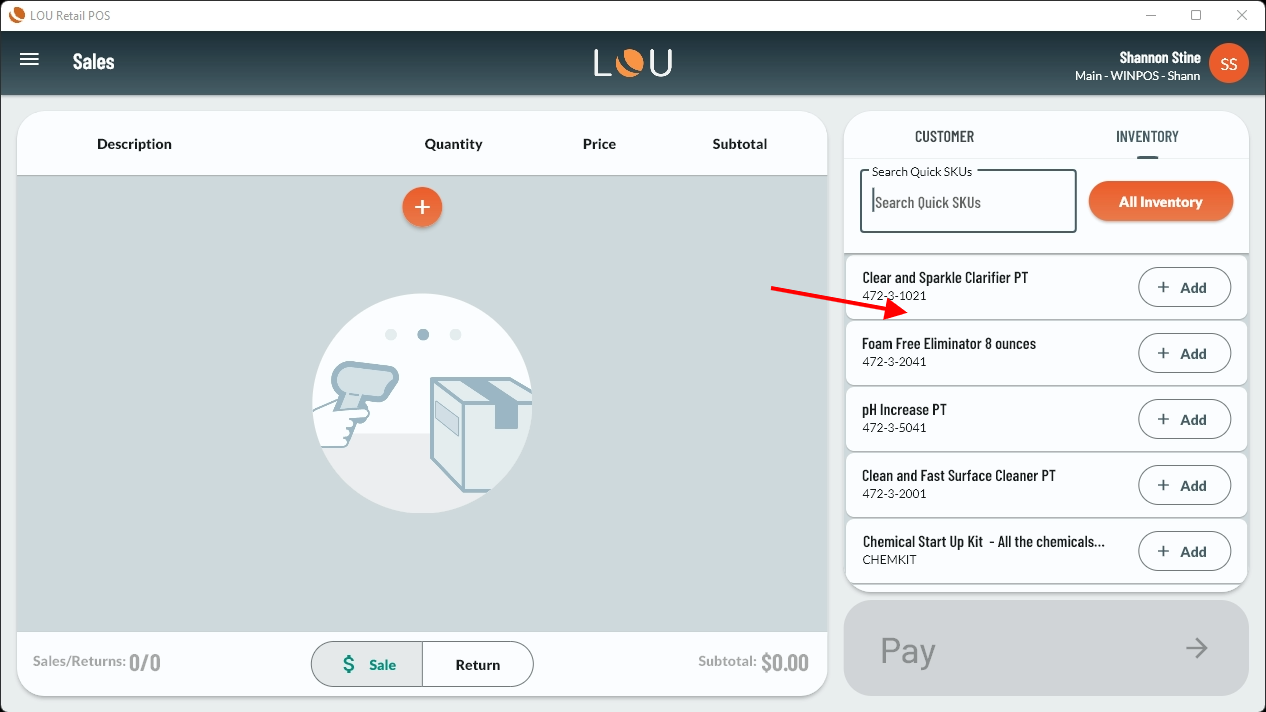Click Clean and Fast Surface Cleaner name
1266x712 pixels.
959,476
